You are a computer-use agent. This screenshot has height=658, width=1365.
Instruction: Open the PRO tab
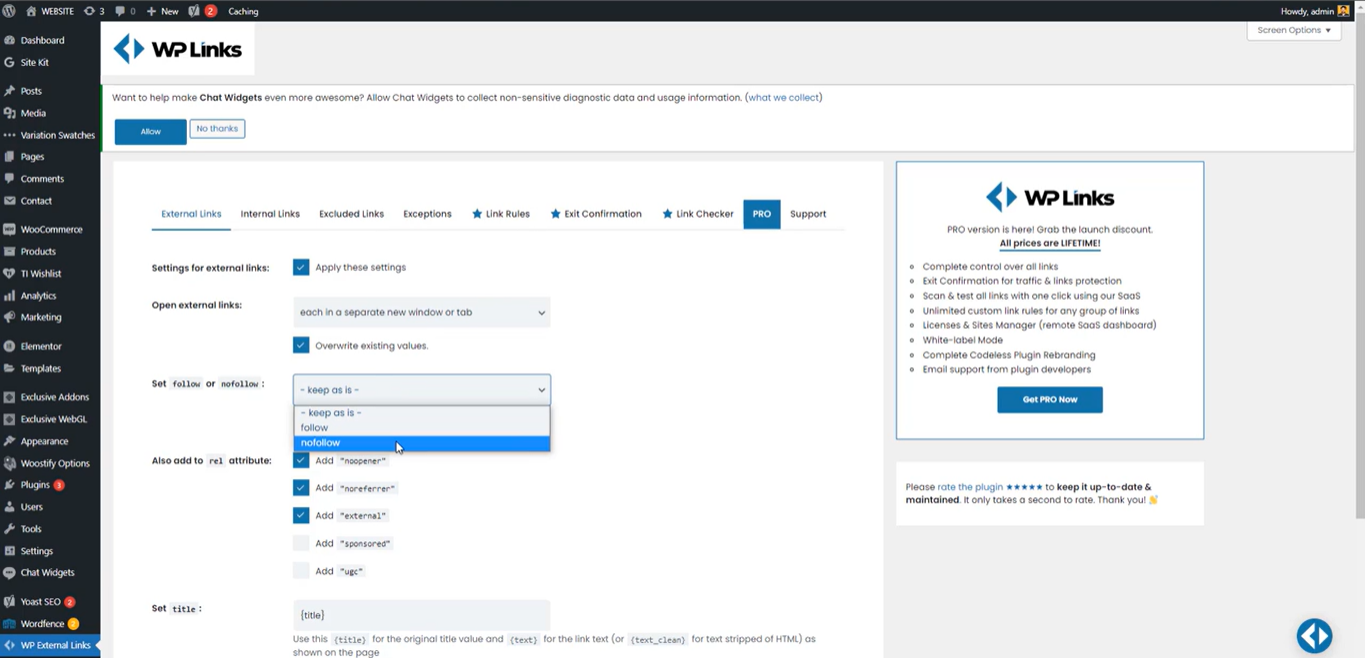[x=762, y=214]
